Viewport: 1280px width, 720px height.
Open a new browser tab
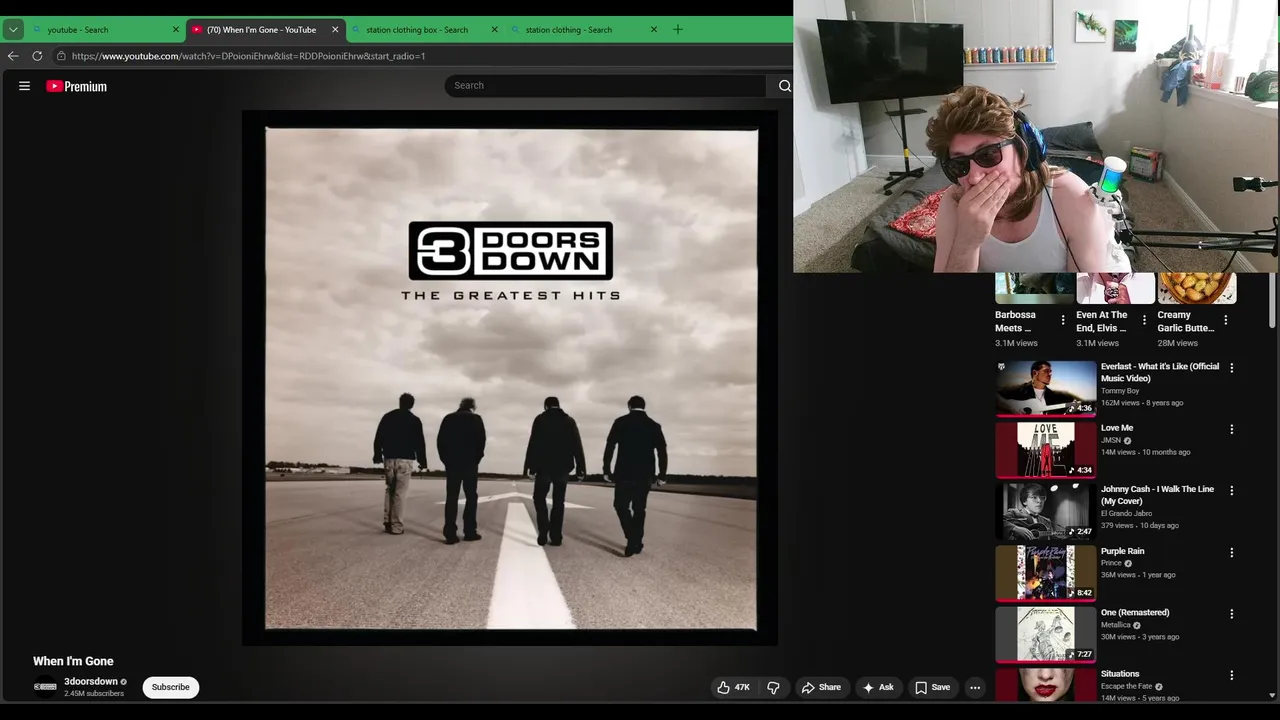[678, 30]
